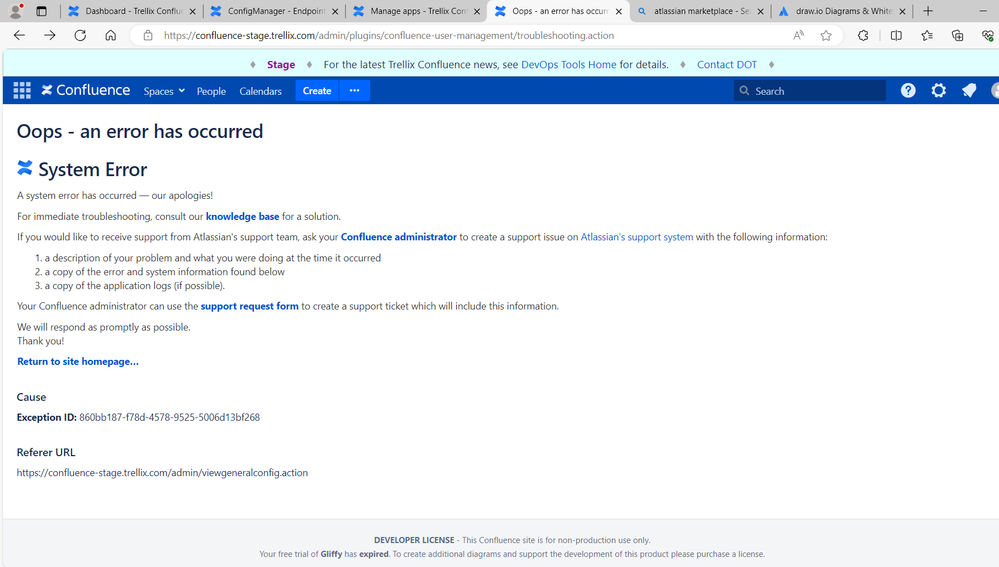Open the Contact DOT link
The image size is (999, 567).
pos(727,64)
